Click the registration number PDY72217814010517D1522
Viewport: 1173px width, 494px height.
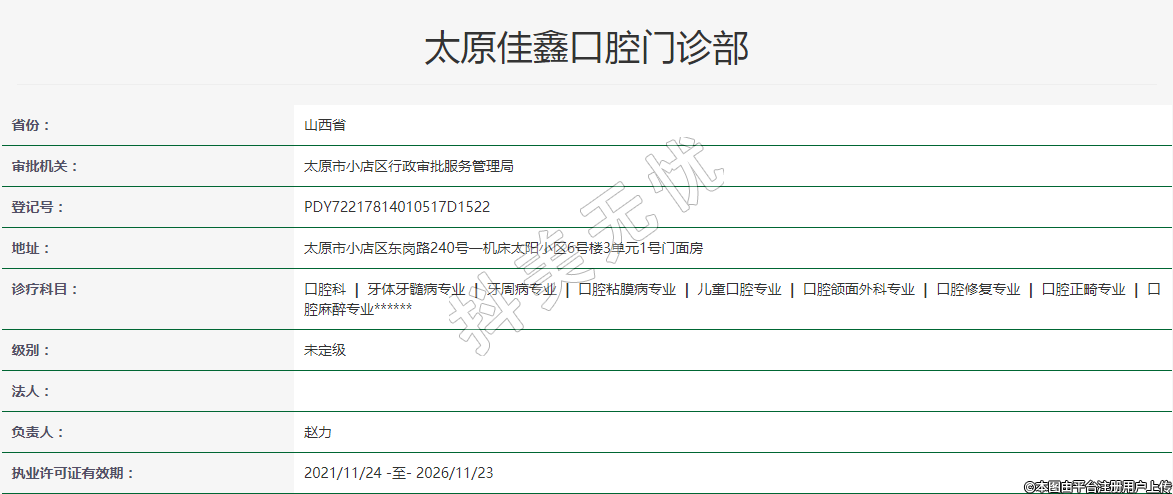397,207
